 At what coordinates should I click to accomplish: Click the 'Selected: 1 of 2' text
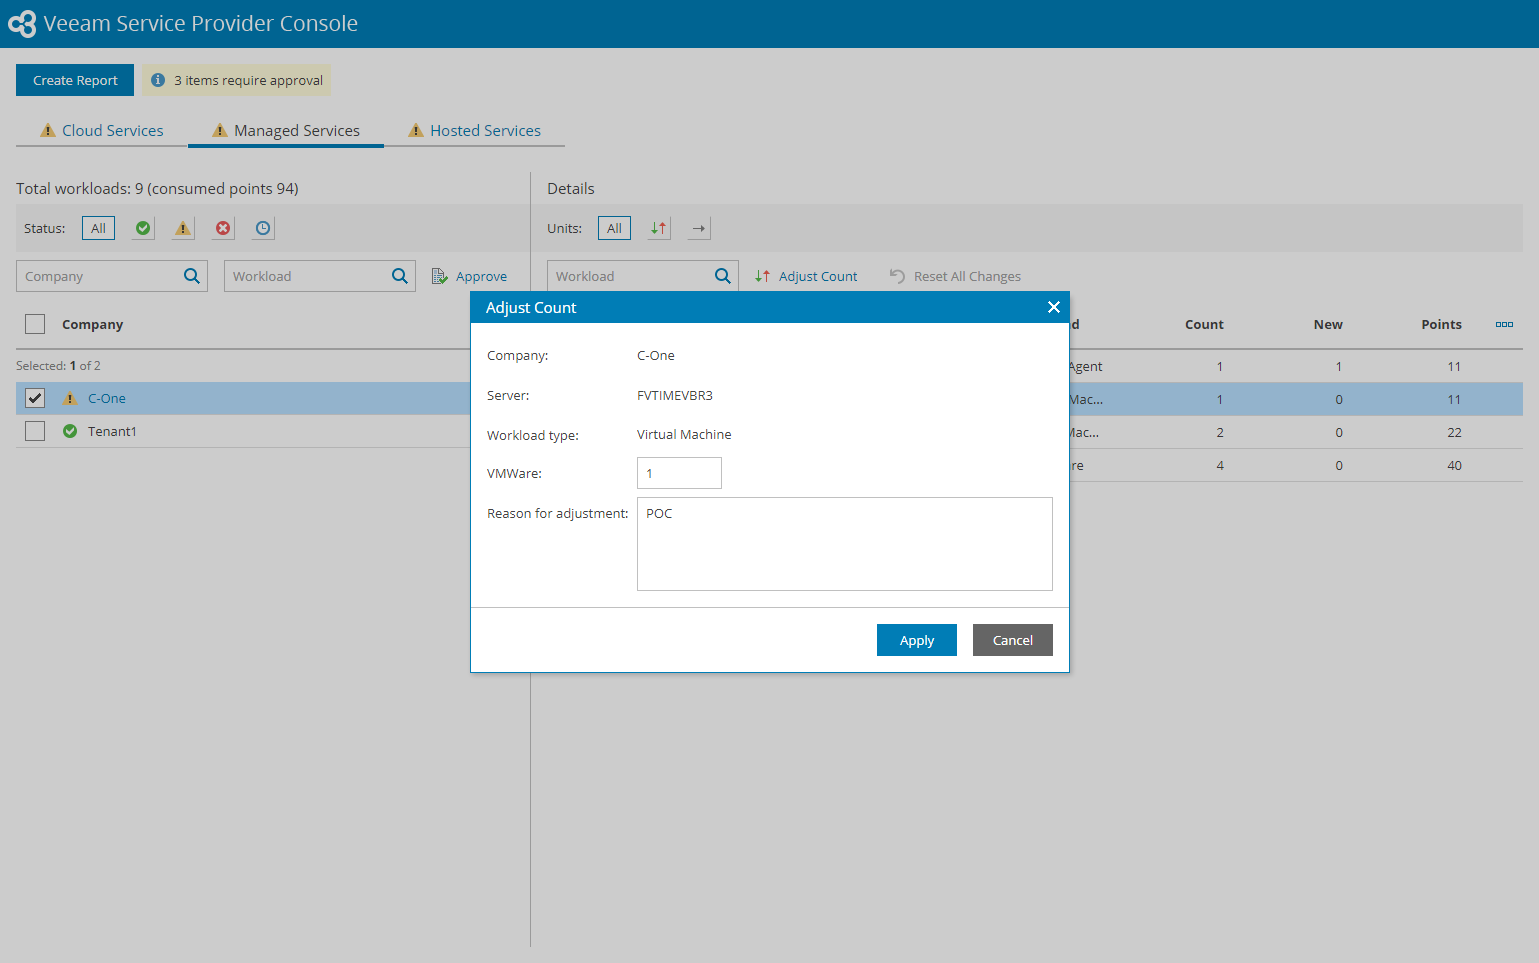(58, 366)
